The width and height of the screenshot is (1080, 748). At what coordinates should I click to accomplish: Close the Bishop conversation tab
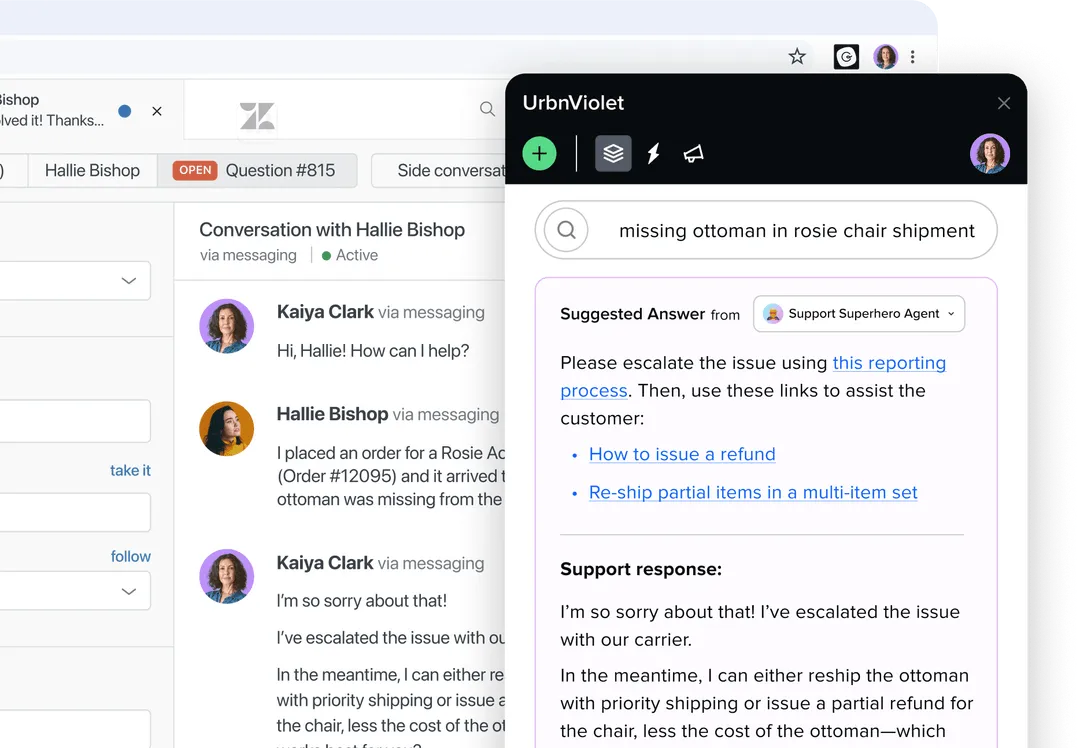[157, 111]
